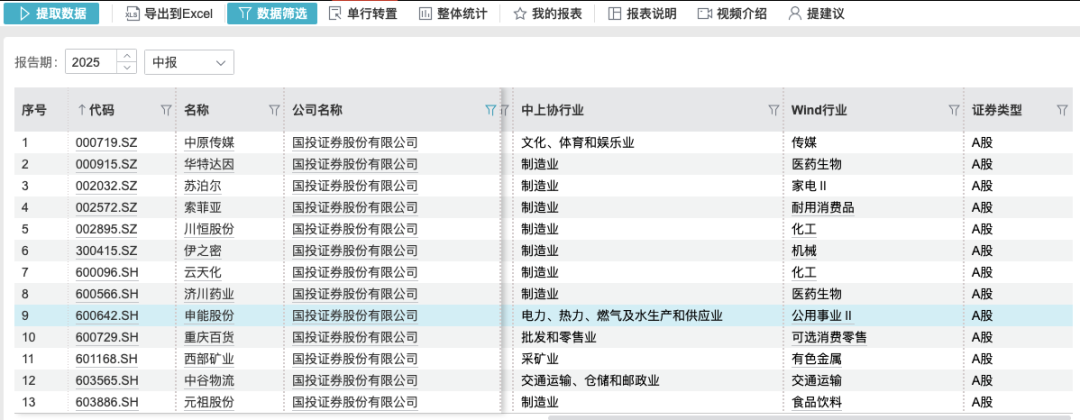Click the 单行转置 toolbar icon
The width and height of the screenshot is (1080, 420).
(337, 14)
